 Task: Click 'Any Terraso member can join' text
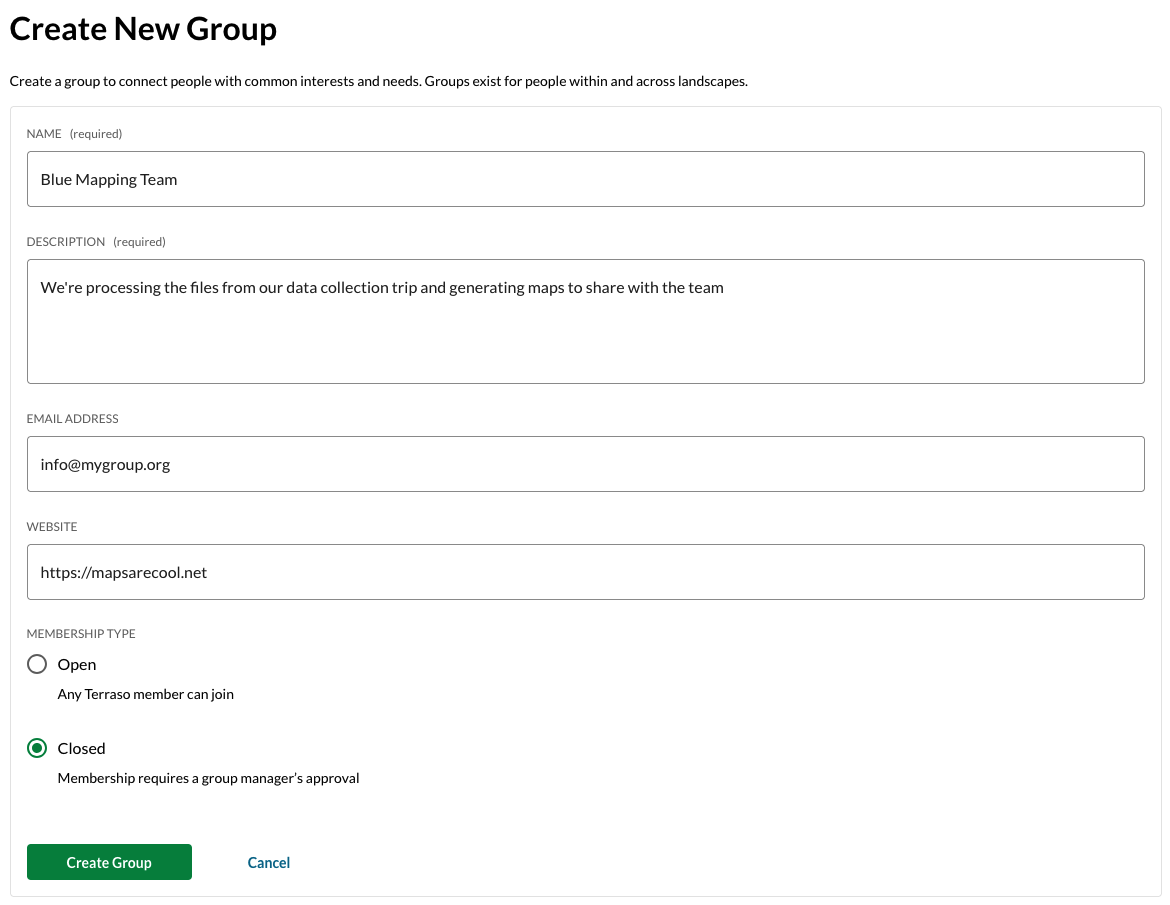(146, 694)
